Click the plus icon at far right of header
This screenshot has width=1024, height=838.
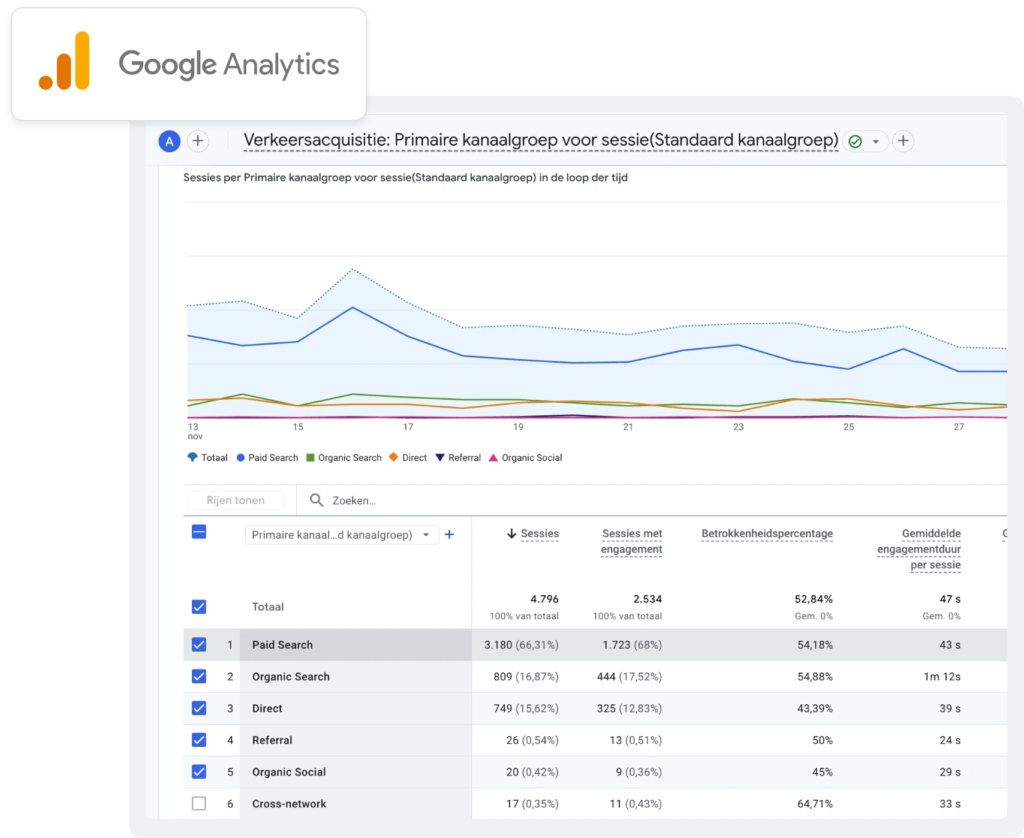click(x=903, y=141)
